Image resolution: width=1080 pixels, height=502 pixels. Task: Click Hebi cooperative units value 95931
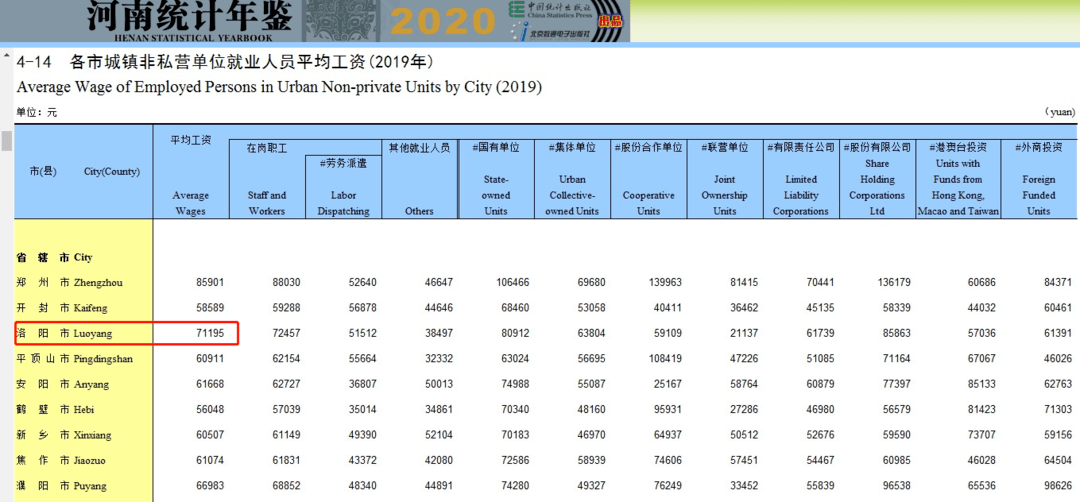click(x=668, y=410)
